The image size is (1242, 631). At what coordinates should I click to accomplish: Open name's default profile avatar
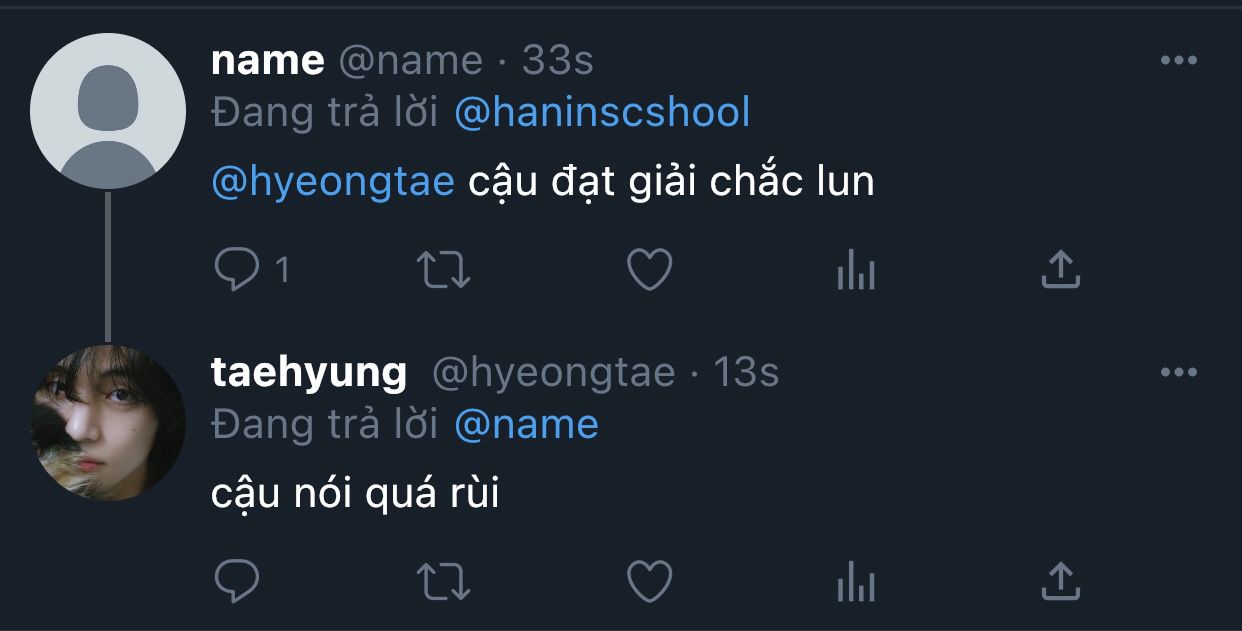coord(108,111)
